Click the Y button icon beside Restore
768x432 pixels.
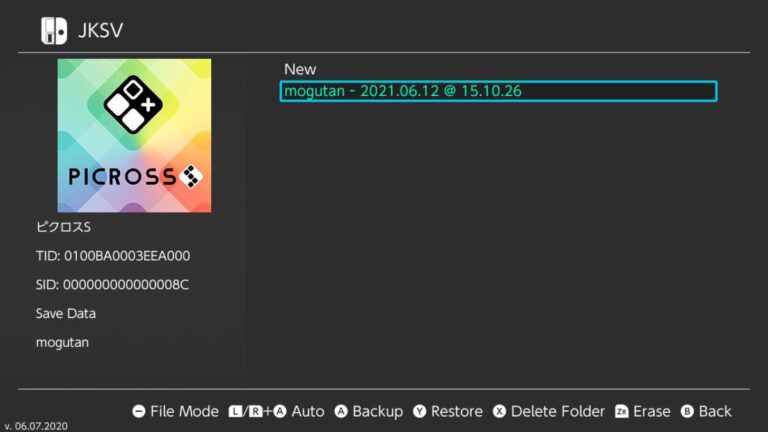pyautogui.click(x=419, y=411)
